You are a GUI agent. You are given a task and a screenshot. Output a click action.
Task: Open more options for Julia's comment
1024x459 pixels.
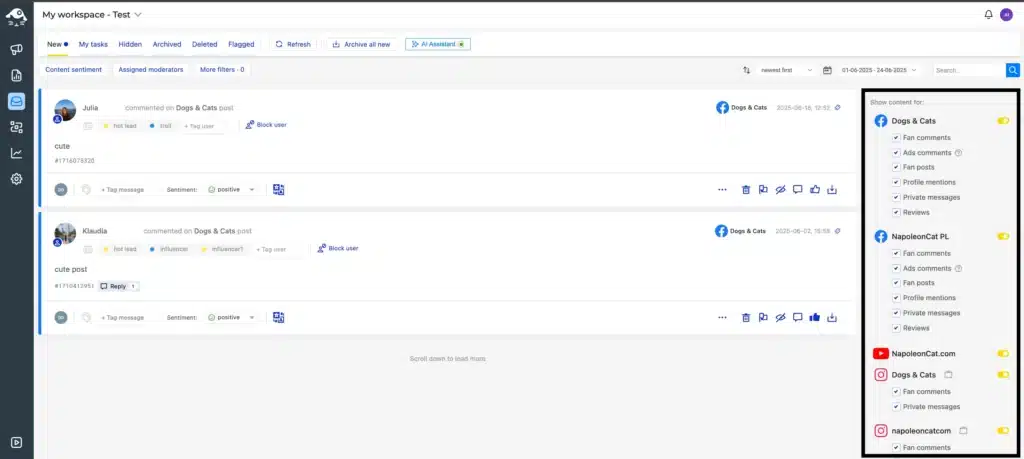722,190
